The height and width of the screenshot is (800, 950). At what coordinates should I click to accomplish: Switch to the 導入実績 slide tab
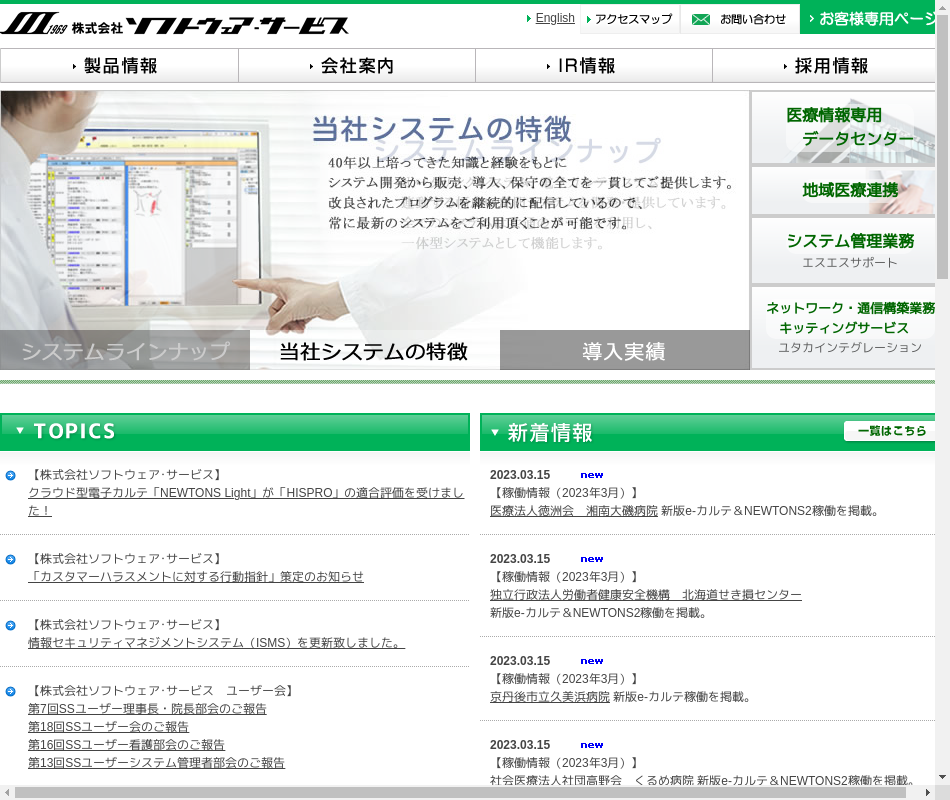click(x=625, y=350)
